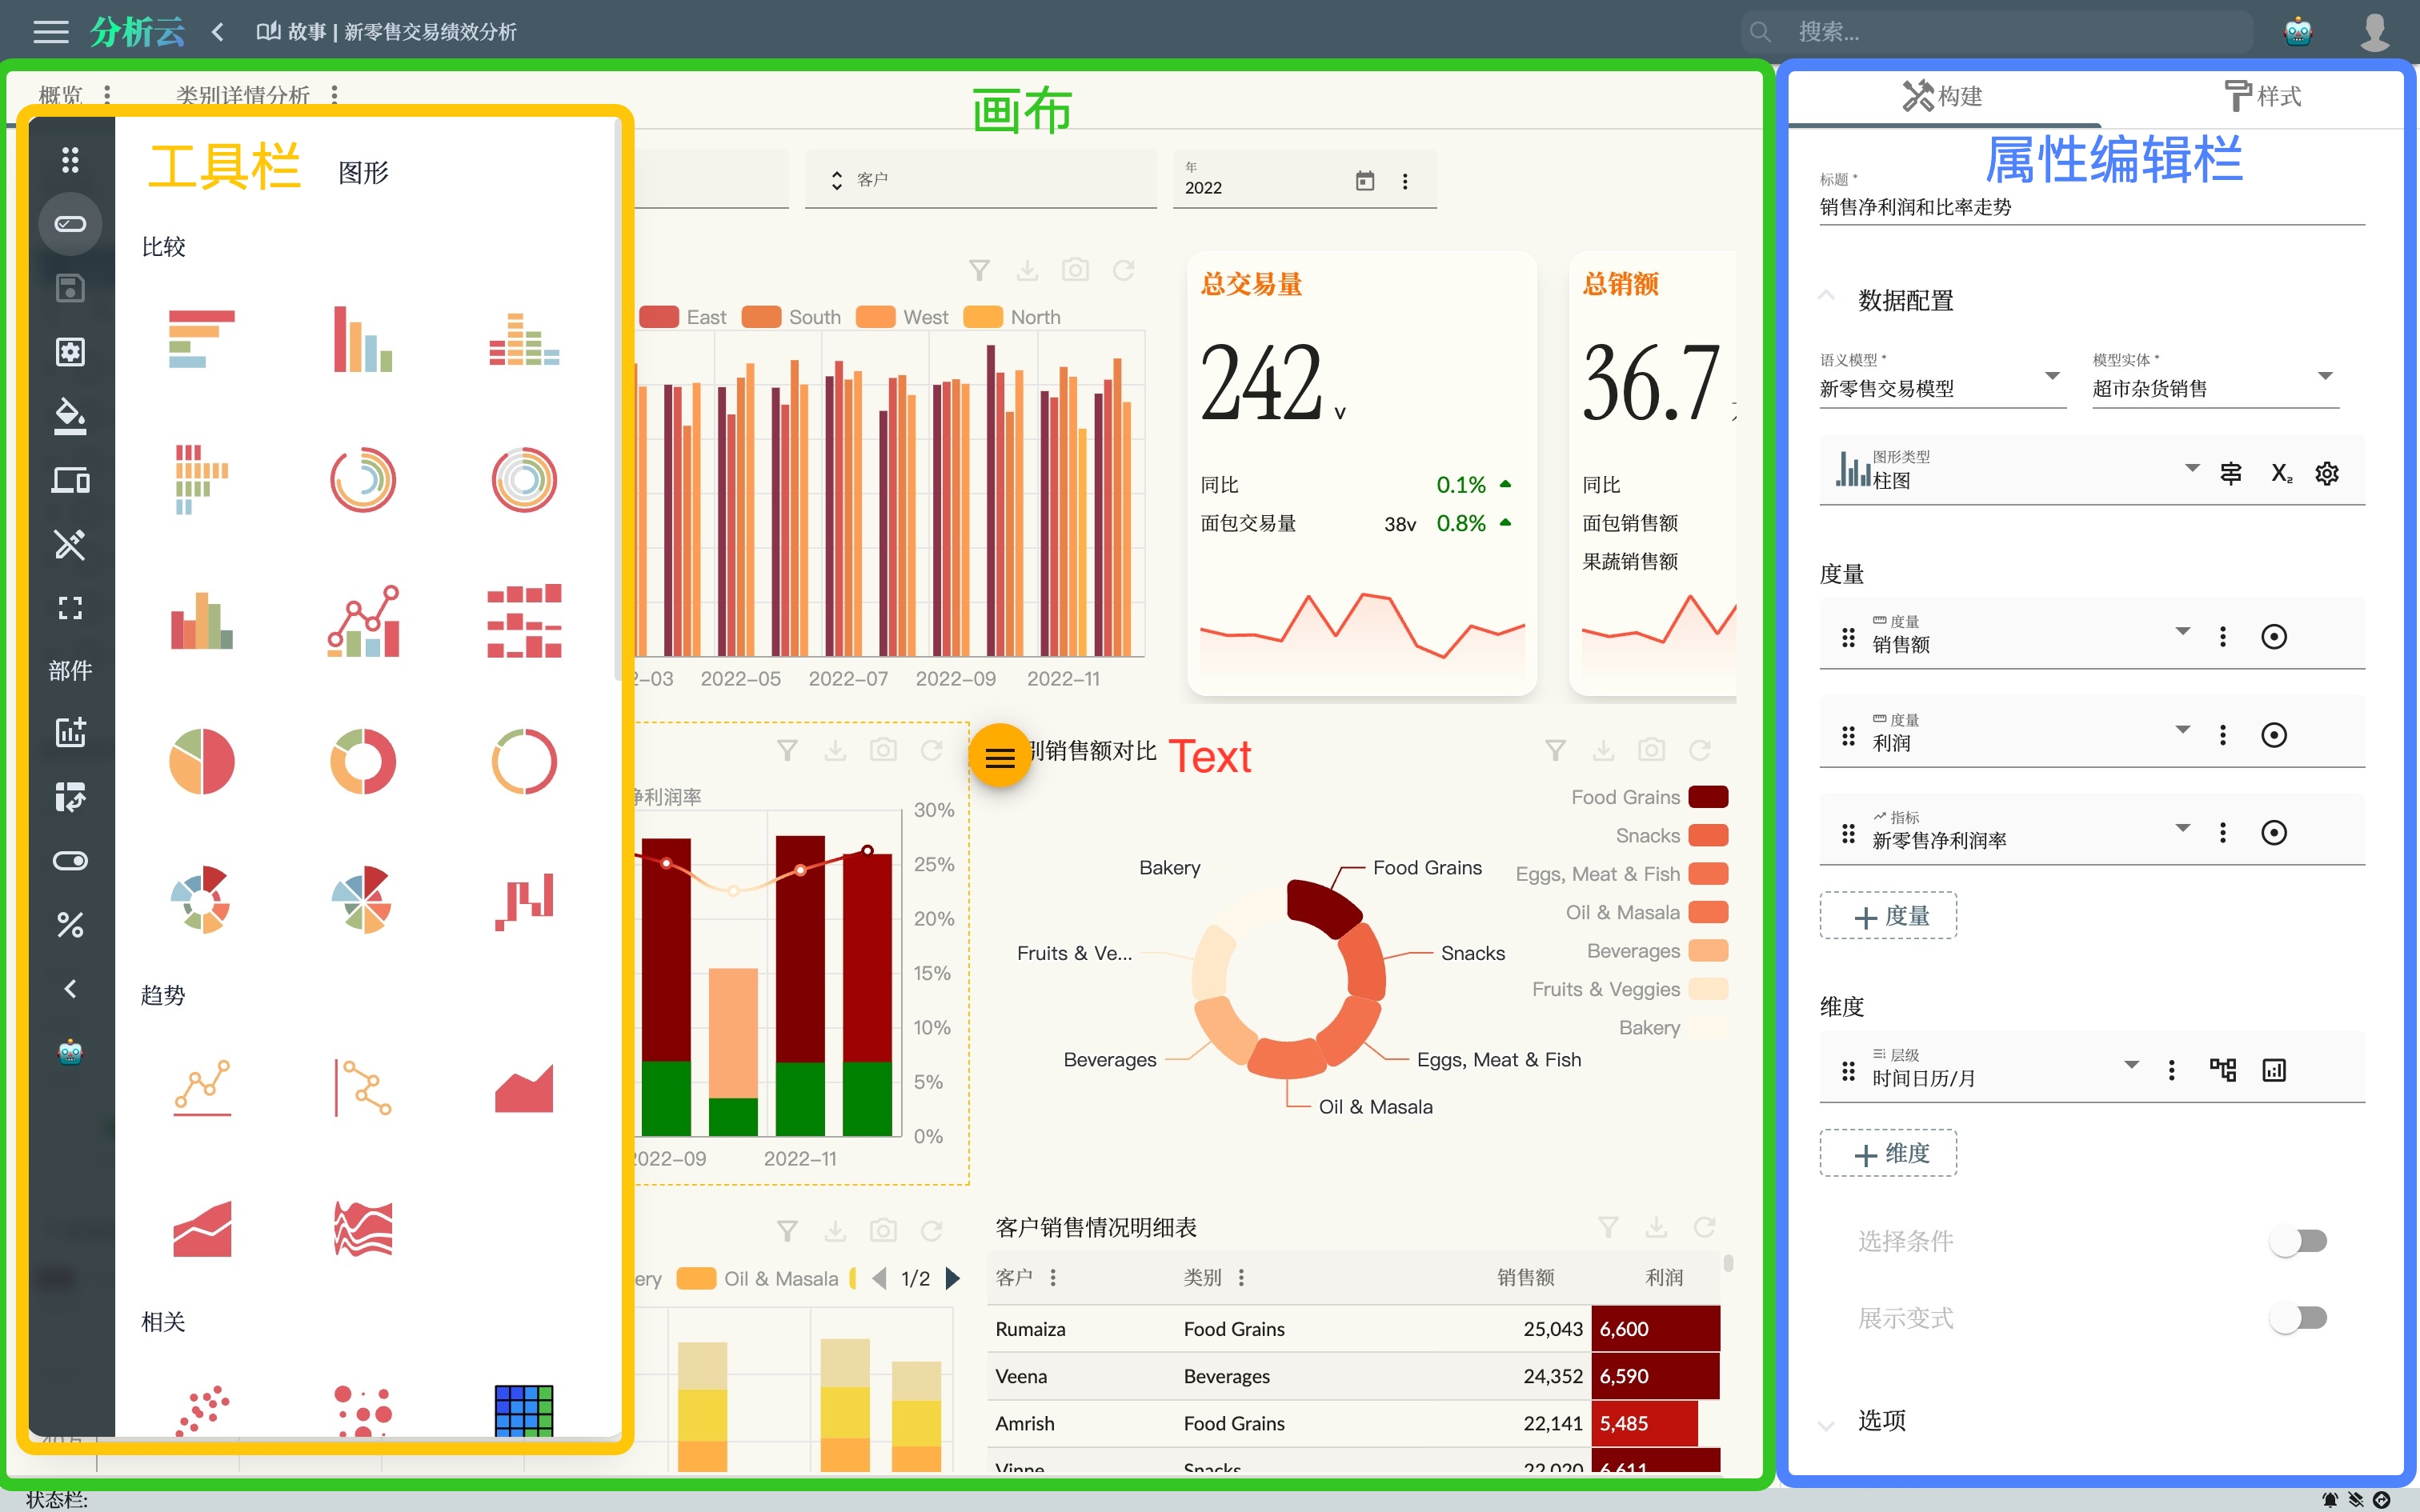Click the crossed tools icon in sidebar
The image size is (2420, 1512).
tap(70, 544)
